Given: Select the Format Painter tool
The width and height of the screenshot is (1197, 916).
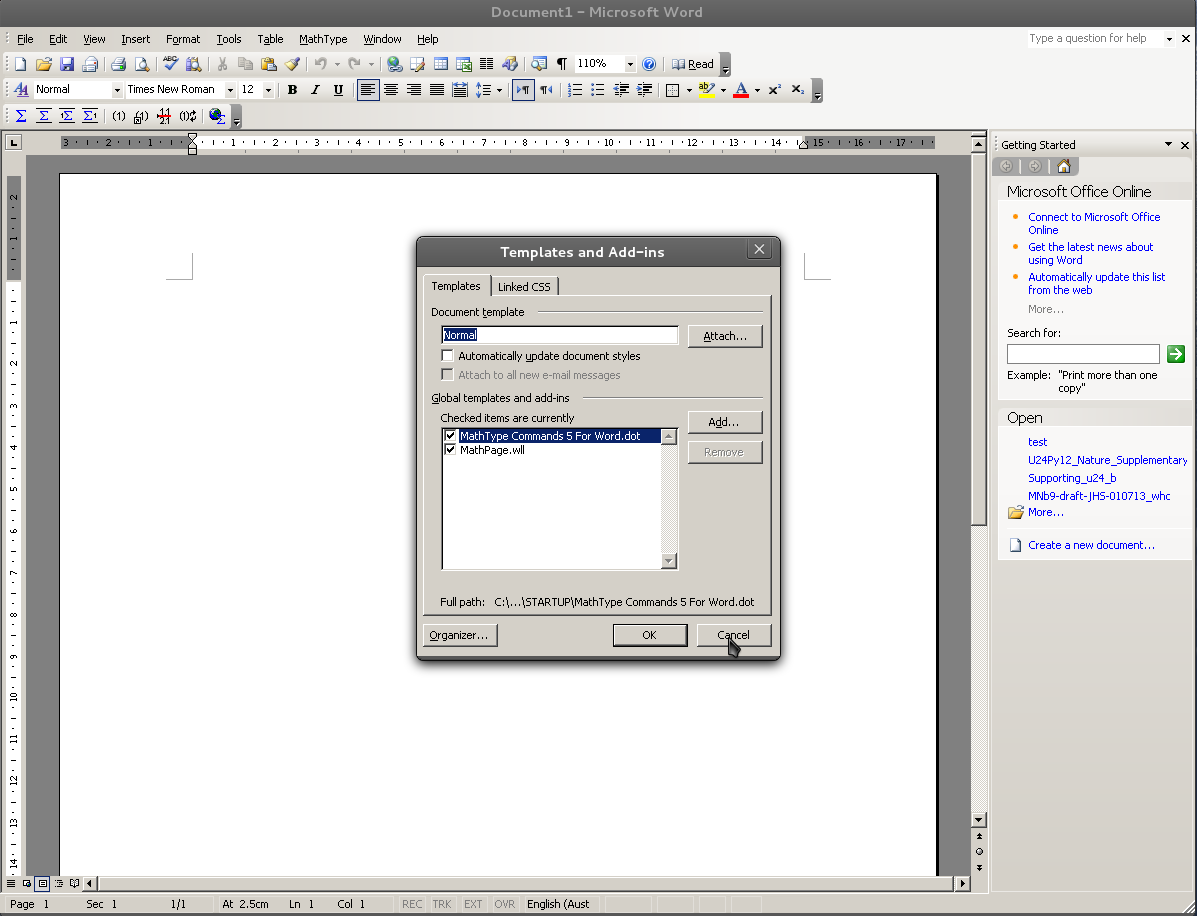Looking at the screenshot, I should (x=292, y=63).
